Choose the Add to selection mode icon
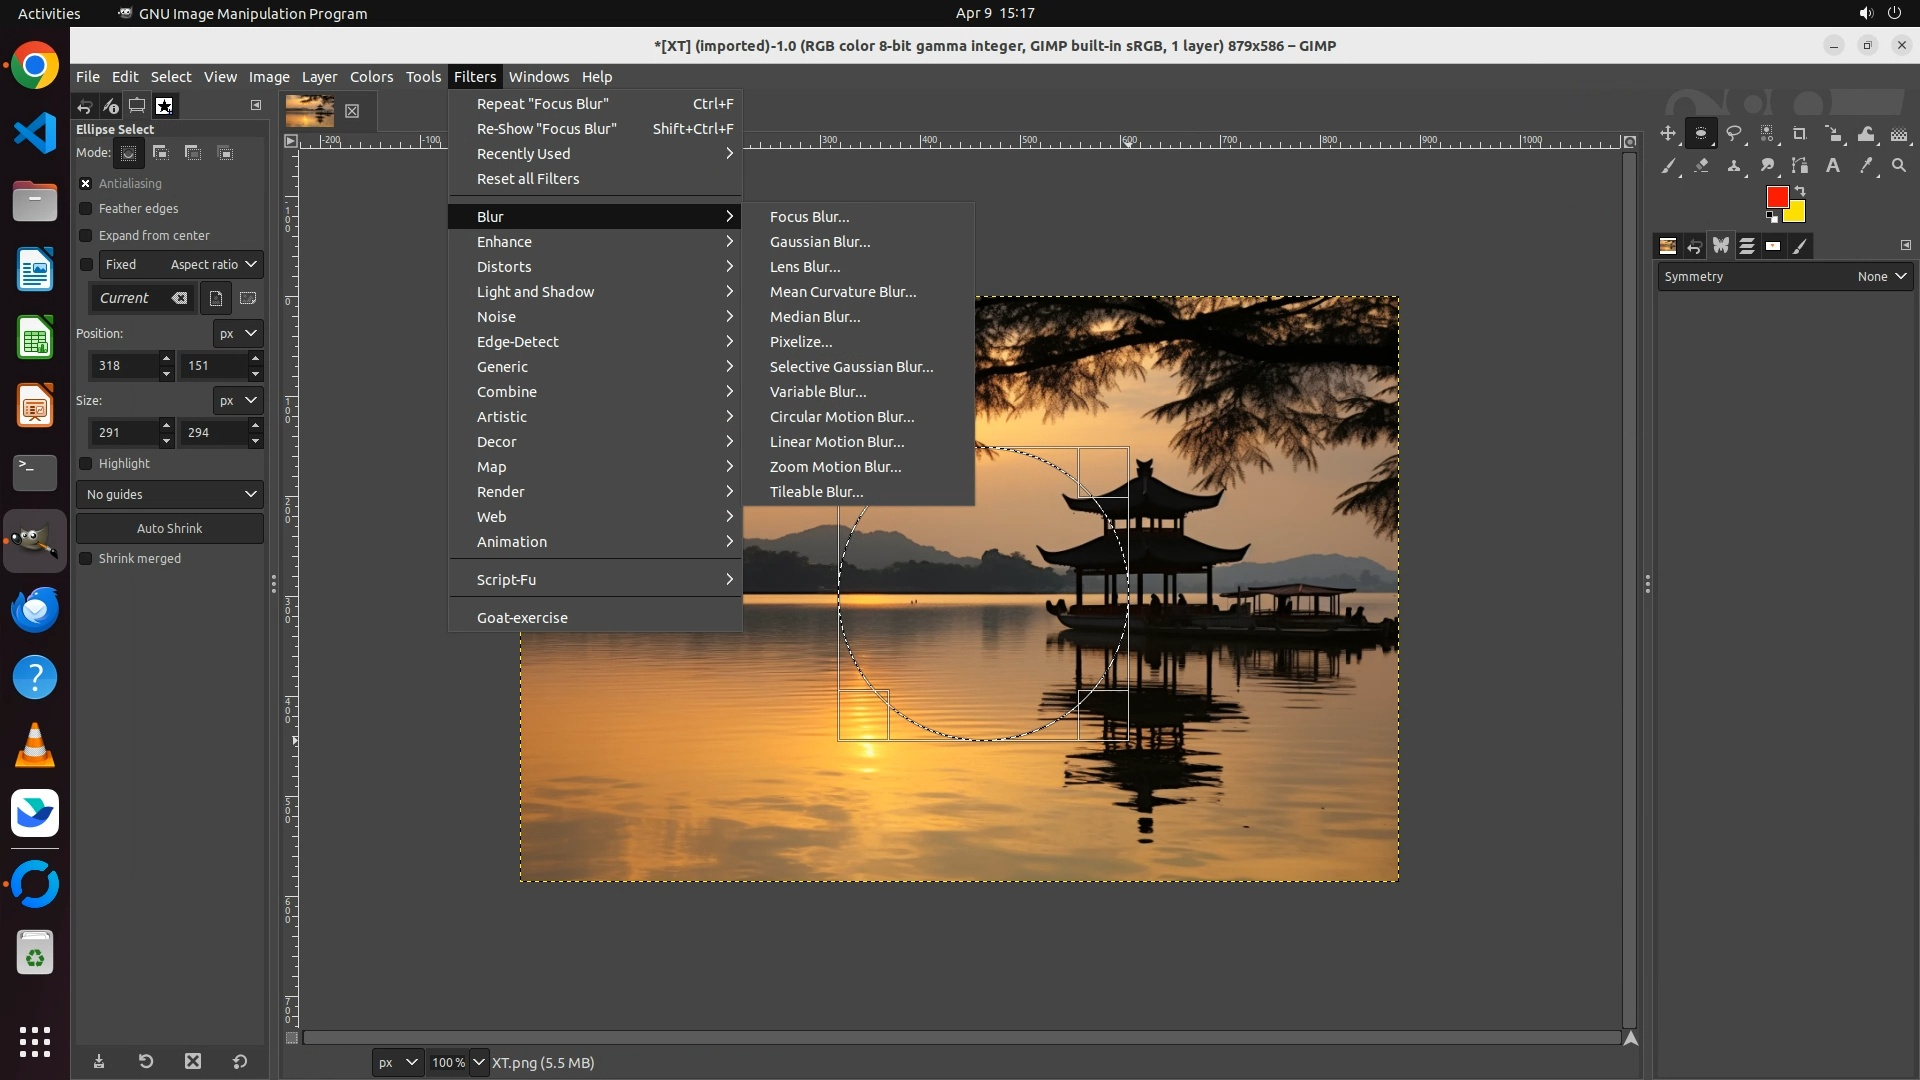 (160, 153)
